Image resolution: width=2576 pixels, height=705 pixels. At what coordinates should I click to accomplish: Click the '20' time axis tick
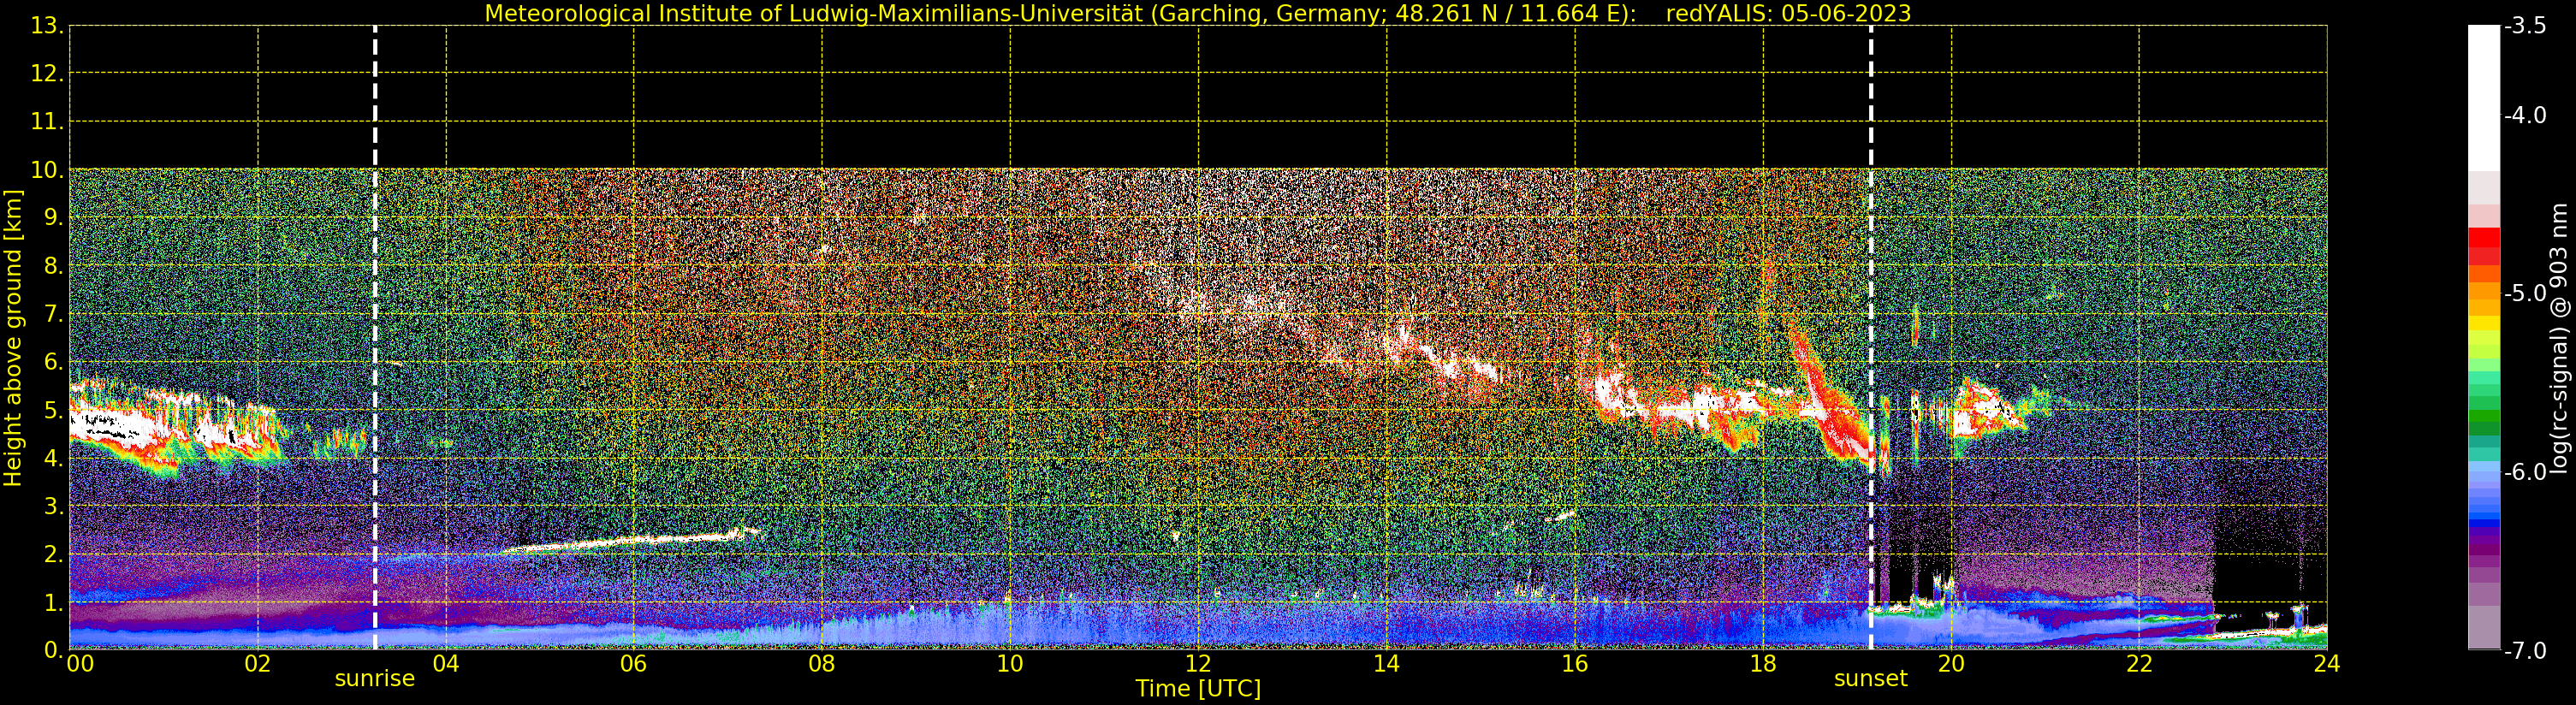click(x=1951, y=664)
